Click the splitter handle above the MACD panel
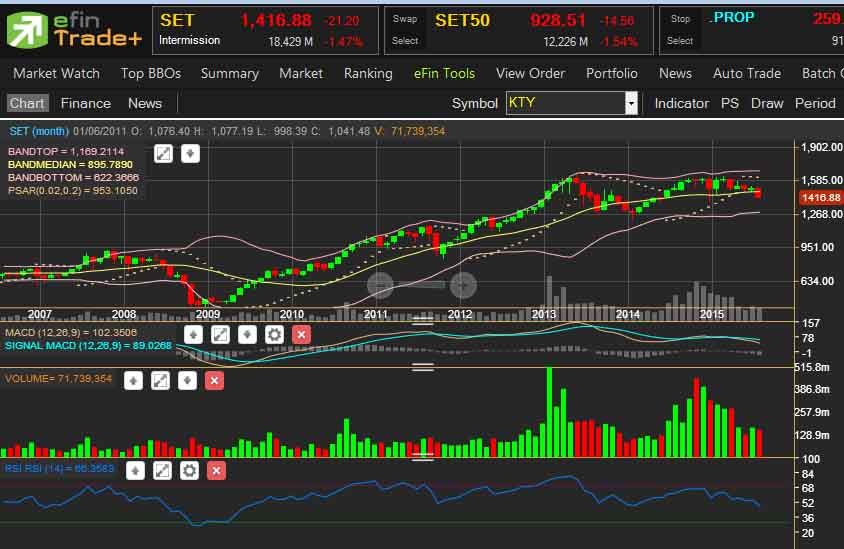The height and width of the screenshot is (549, 844). tap(423, 321)
